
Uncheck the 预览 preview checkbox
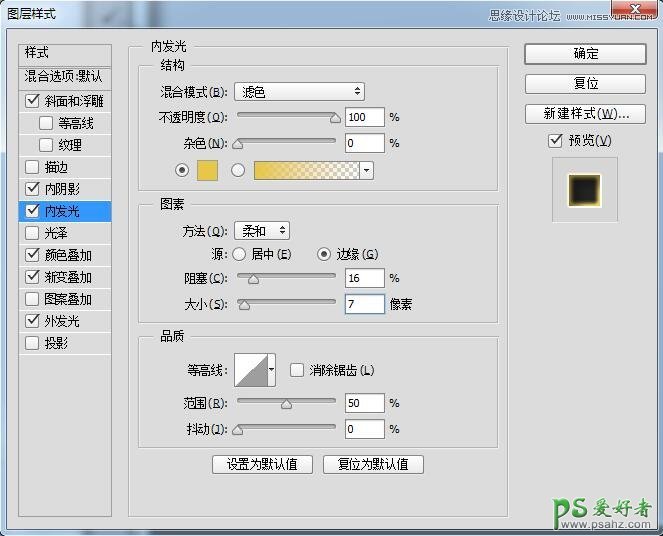(x=556, y=141)
